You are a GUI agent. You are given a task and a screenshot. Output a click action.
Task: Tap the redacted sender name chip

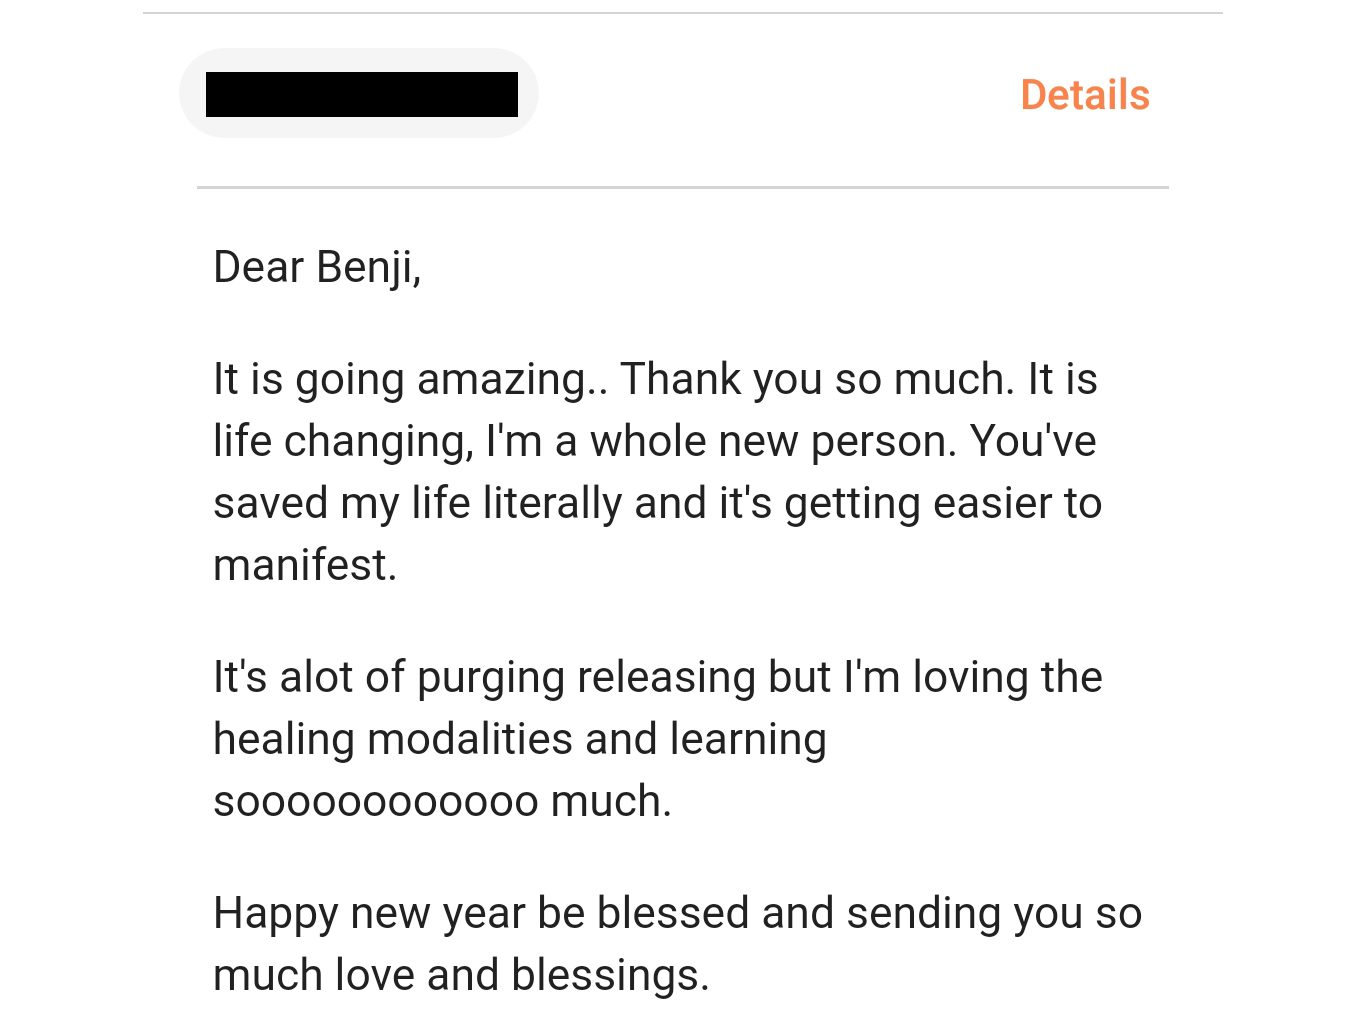[359, 93]
